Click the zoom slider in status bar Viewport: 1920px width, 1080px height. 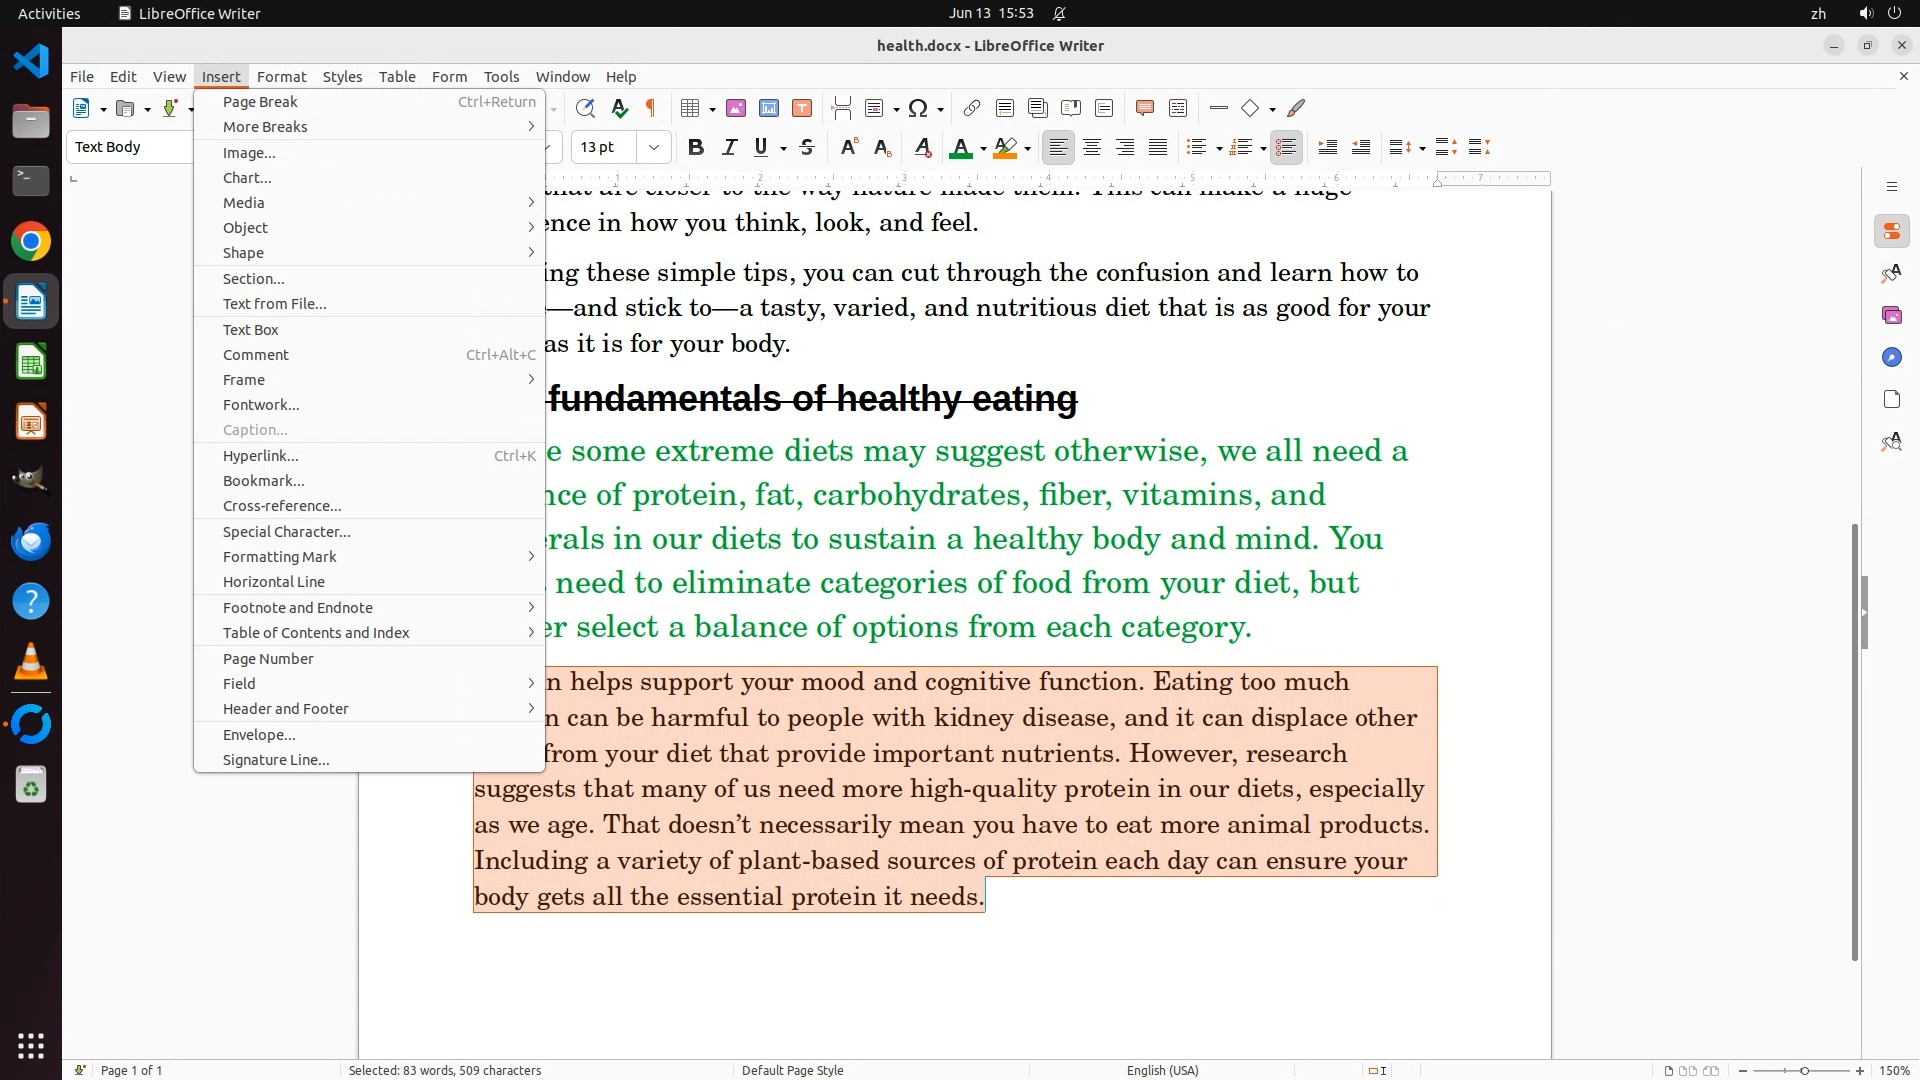click(x=1804, y=1070)
